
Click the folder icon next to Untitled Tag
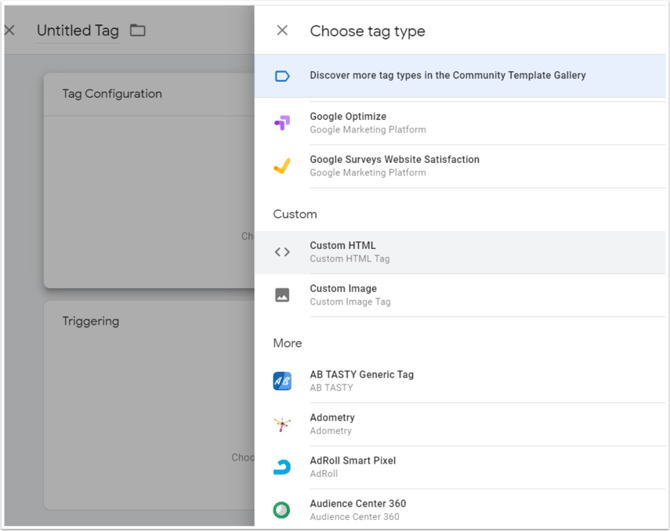[x=138, y=30]
